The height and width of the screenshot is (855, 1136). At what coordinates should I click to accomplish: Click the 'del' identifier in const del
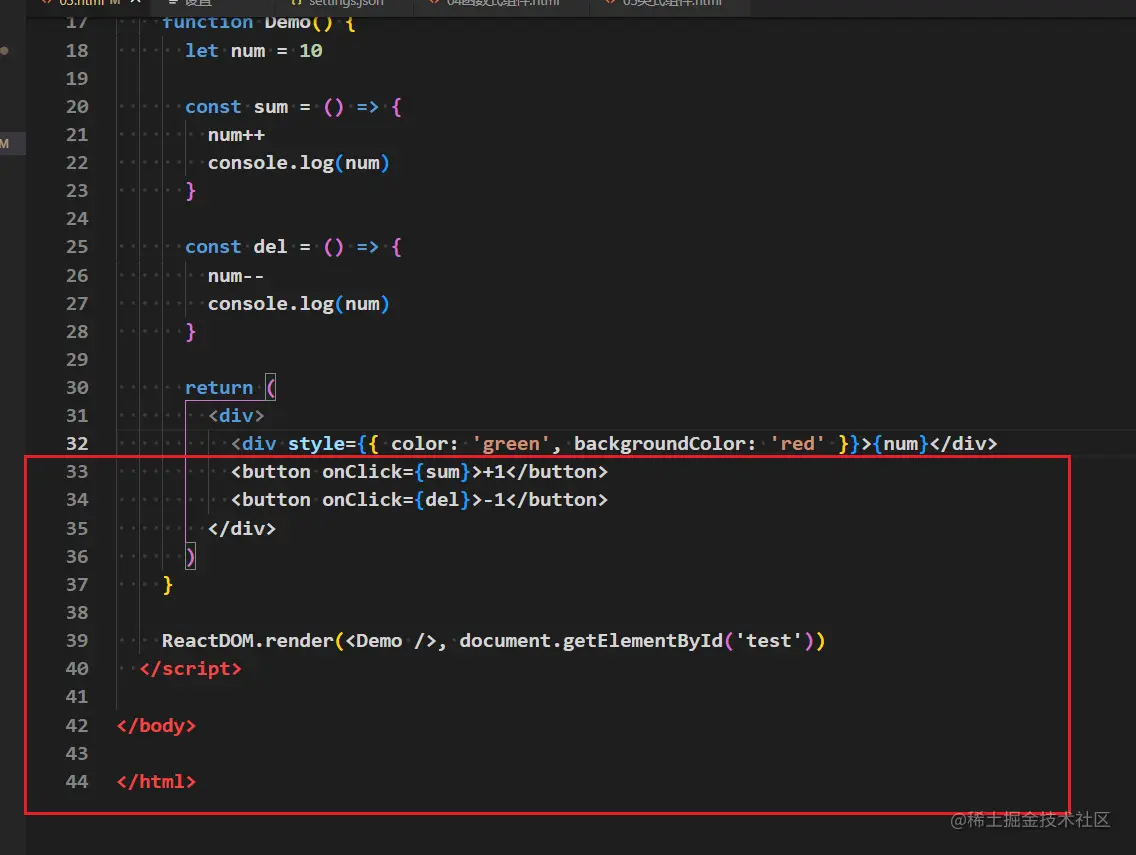[x=270, y=247]
